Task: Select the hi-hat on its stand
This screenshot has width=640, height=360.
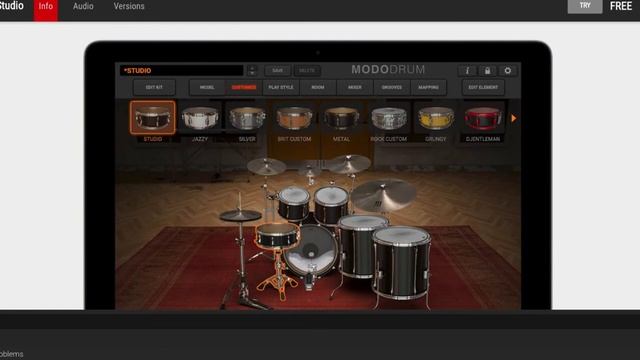Action: point(240,215)
